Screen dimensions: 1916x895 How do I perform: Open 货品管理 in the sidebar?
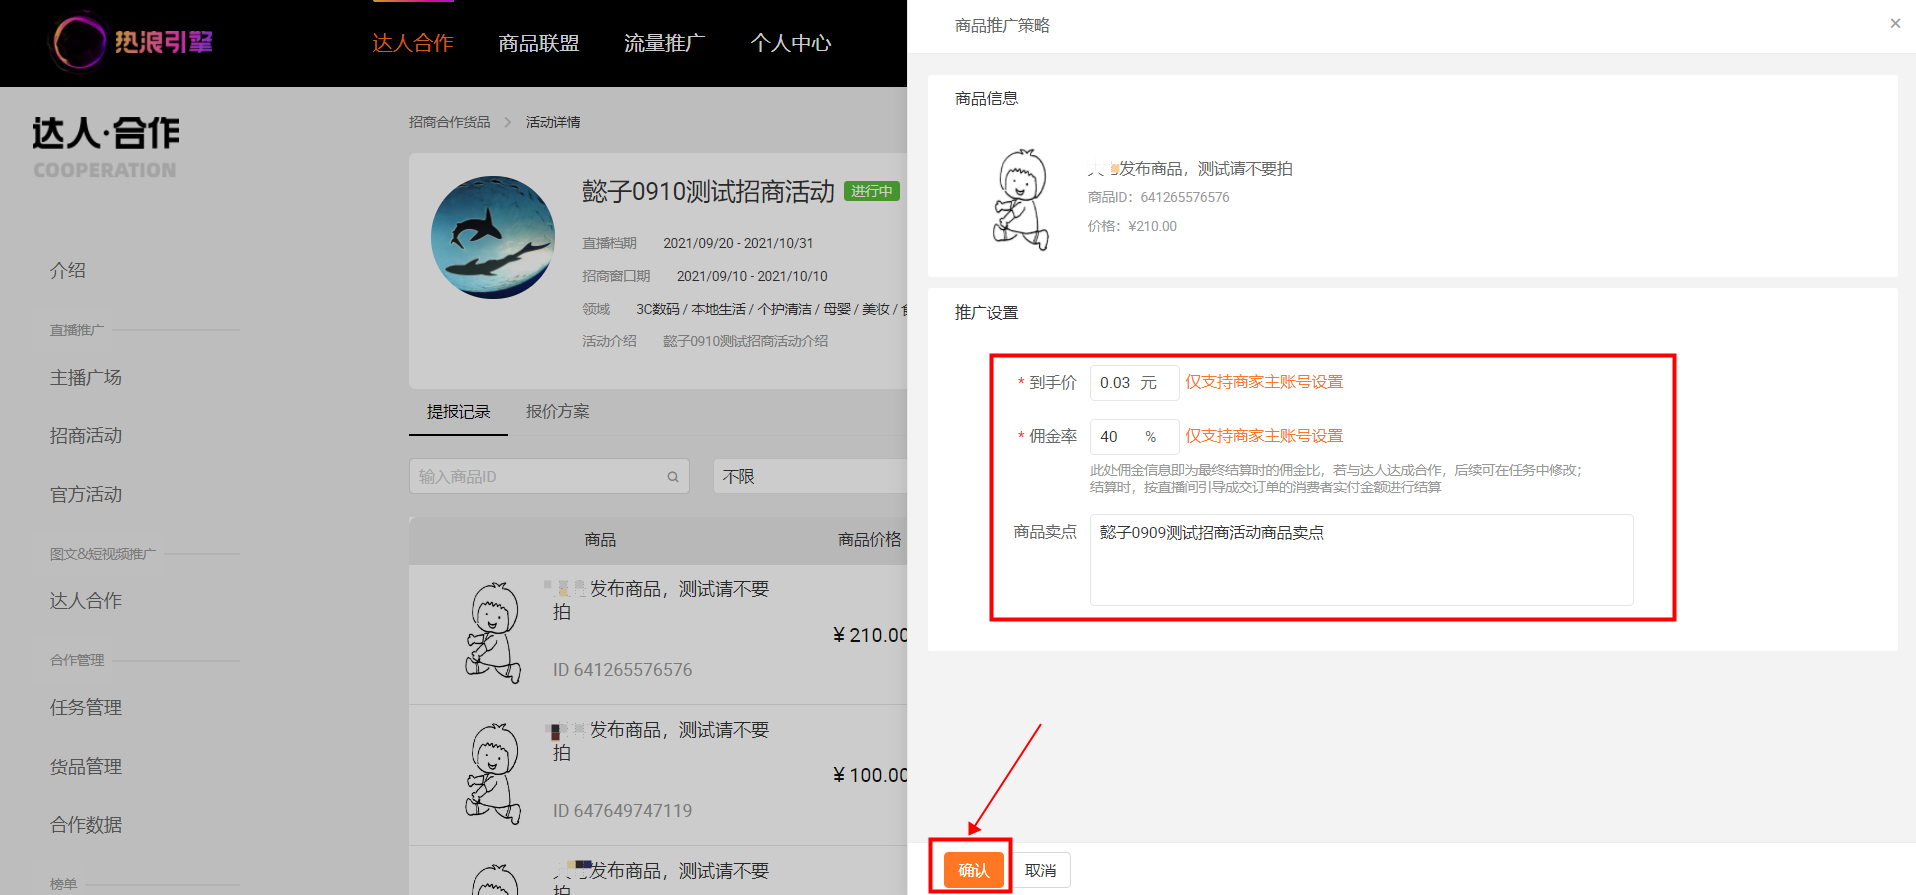(x=86, y=766)
